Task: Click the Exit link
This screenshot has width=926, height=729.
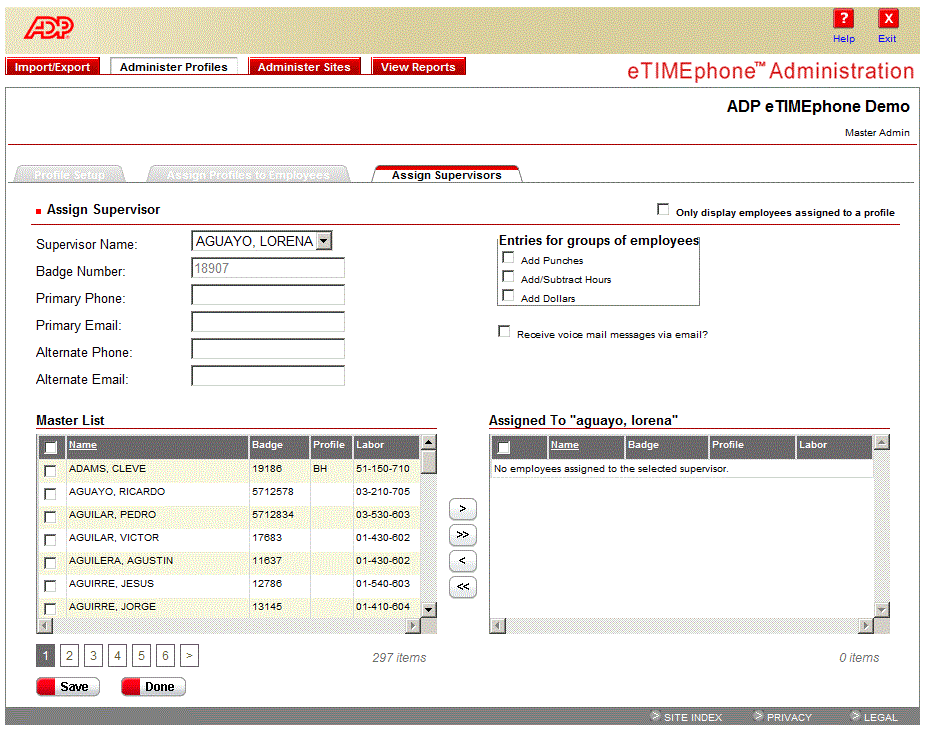Action: (x=887, y=38)
